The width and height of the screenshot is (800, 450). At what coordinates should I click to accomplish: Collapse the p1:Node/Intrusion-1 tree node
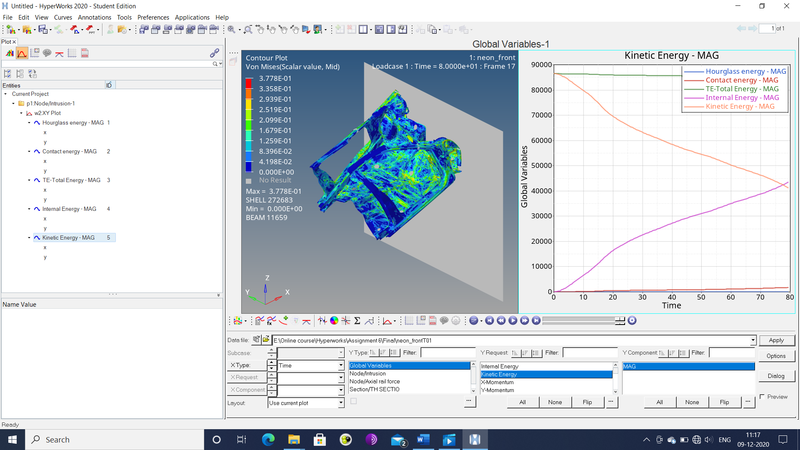13,103
